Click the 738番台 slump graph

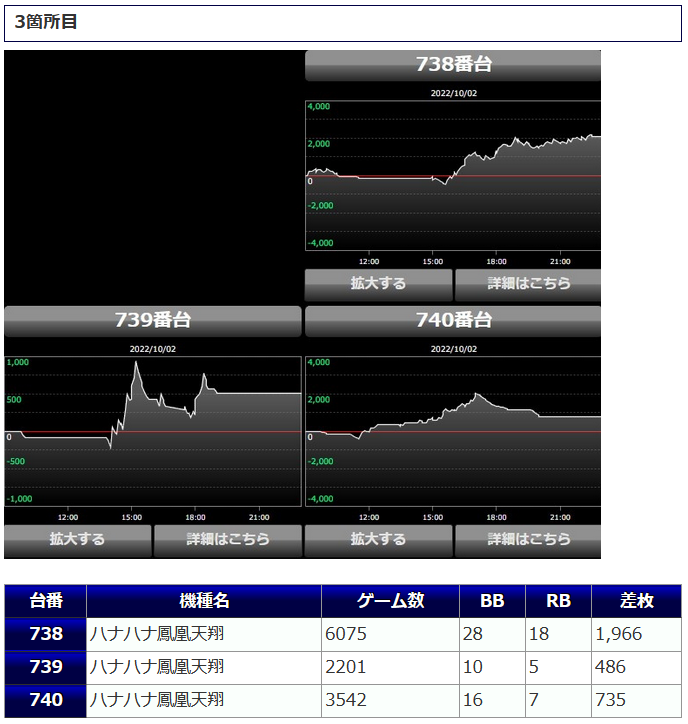coord(453,175)
